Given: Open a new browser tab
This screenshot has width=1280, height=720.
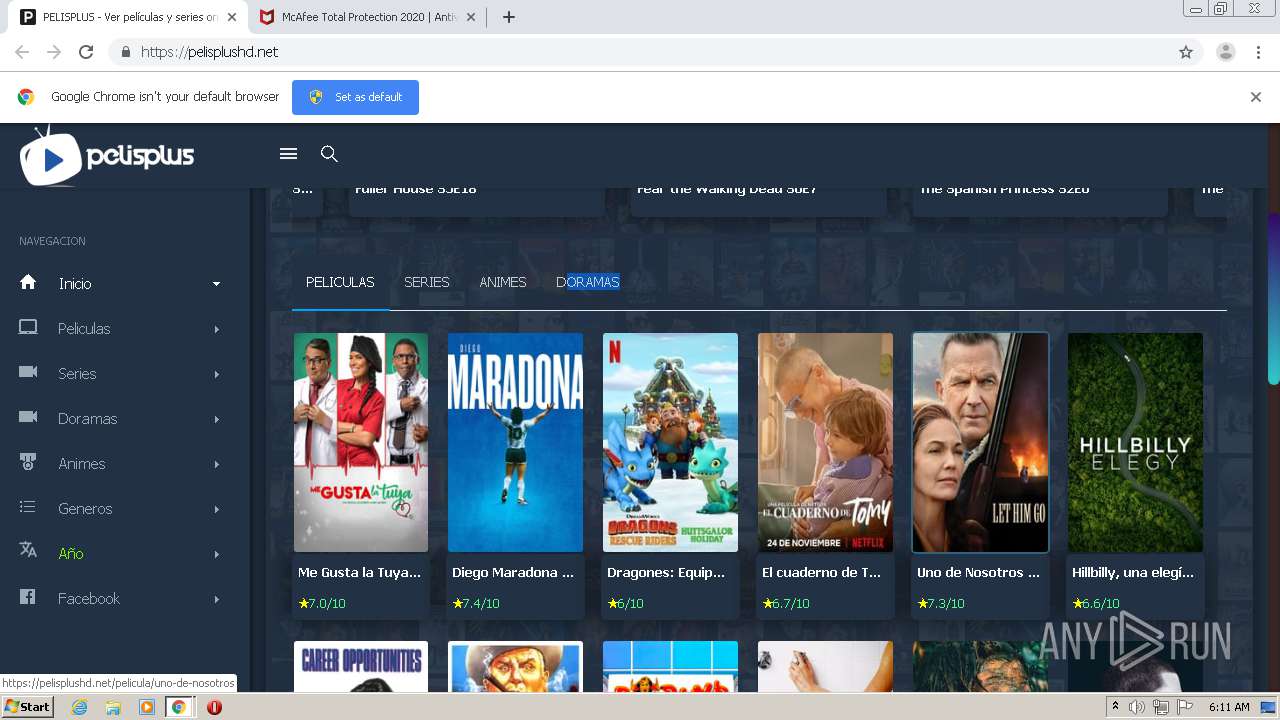Looking at the screenshot, I should click(x=509, y=17).
